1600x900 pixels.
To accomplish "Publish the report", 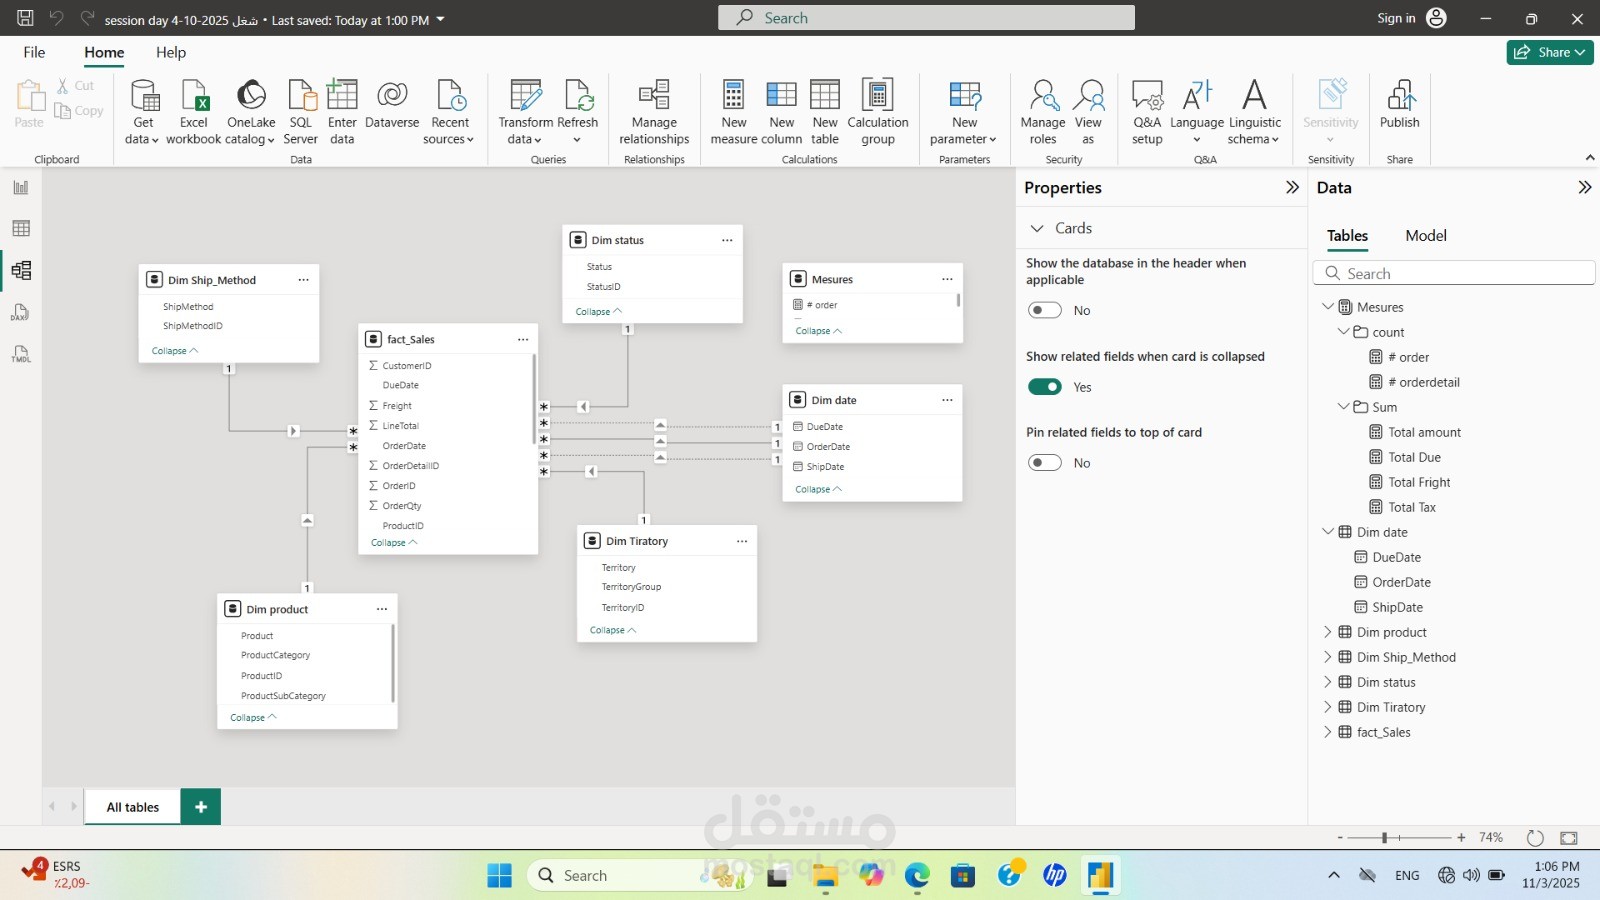I will click(1399, 104).
